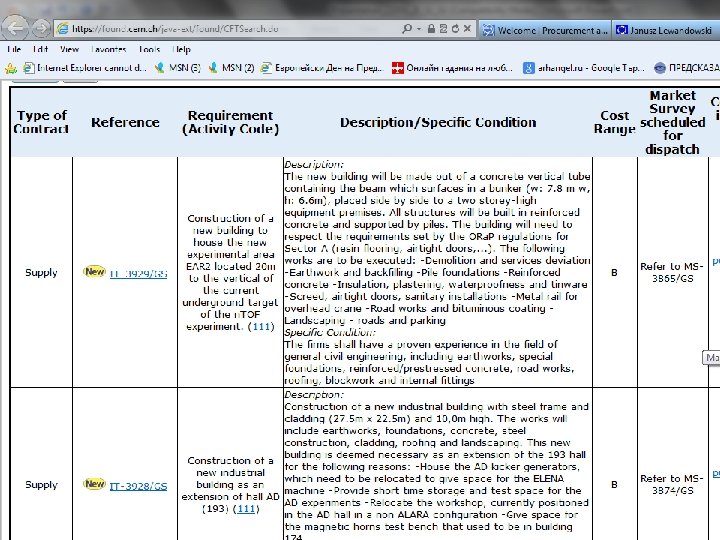
Task: Open the MSN (2) favorite
Action: tap(231, 68)
